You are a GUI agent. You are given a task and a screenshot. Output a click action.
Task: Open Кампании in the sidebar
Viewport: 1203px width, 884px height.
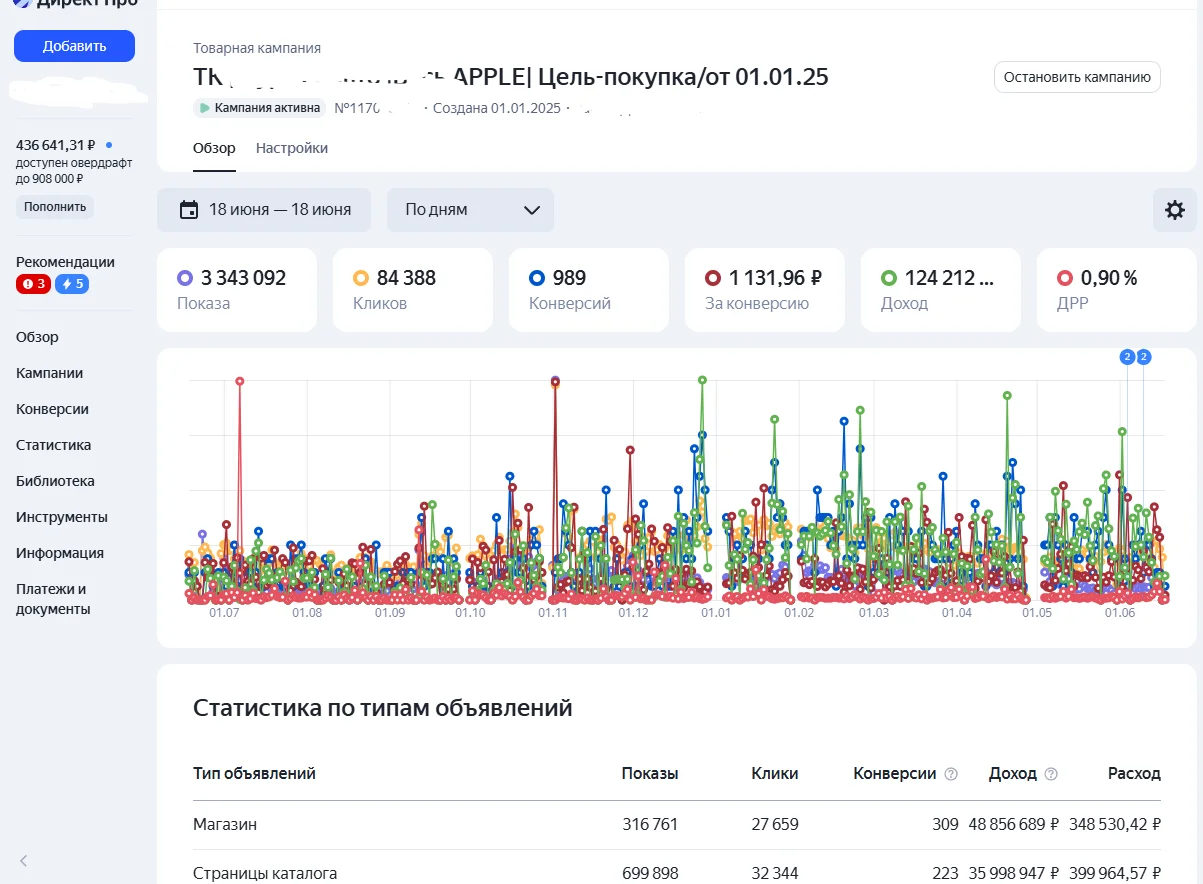(49, 373)
